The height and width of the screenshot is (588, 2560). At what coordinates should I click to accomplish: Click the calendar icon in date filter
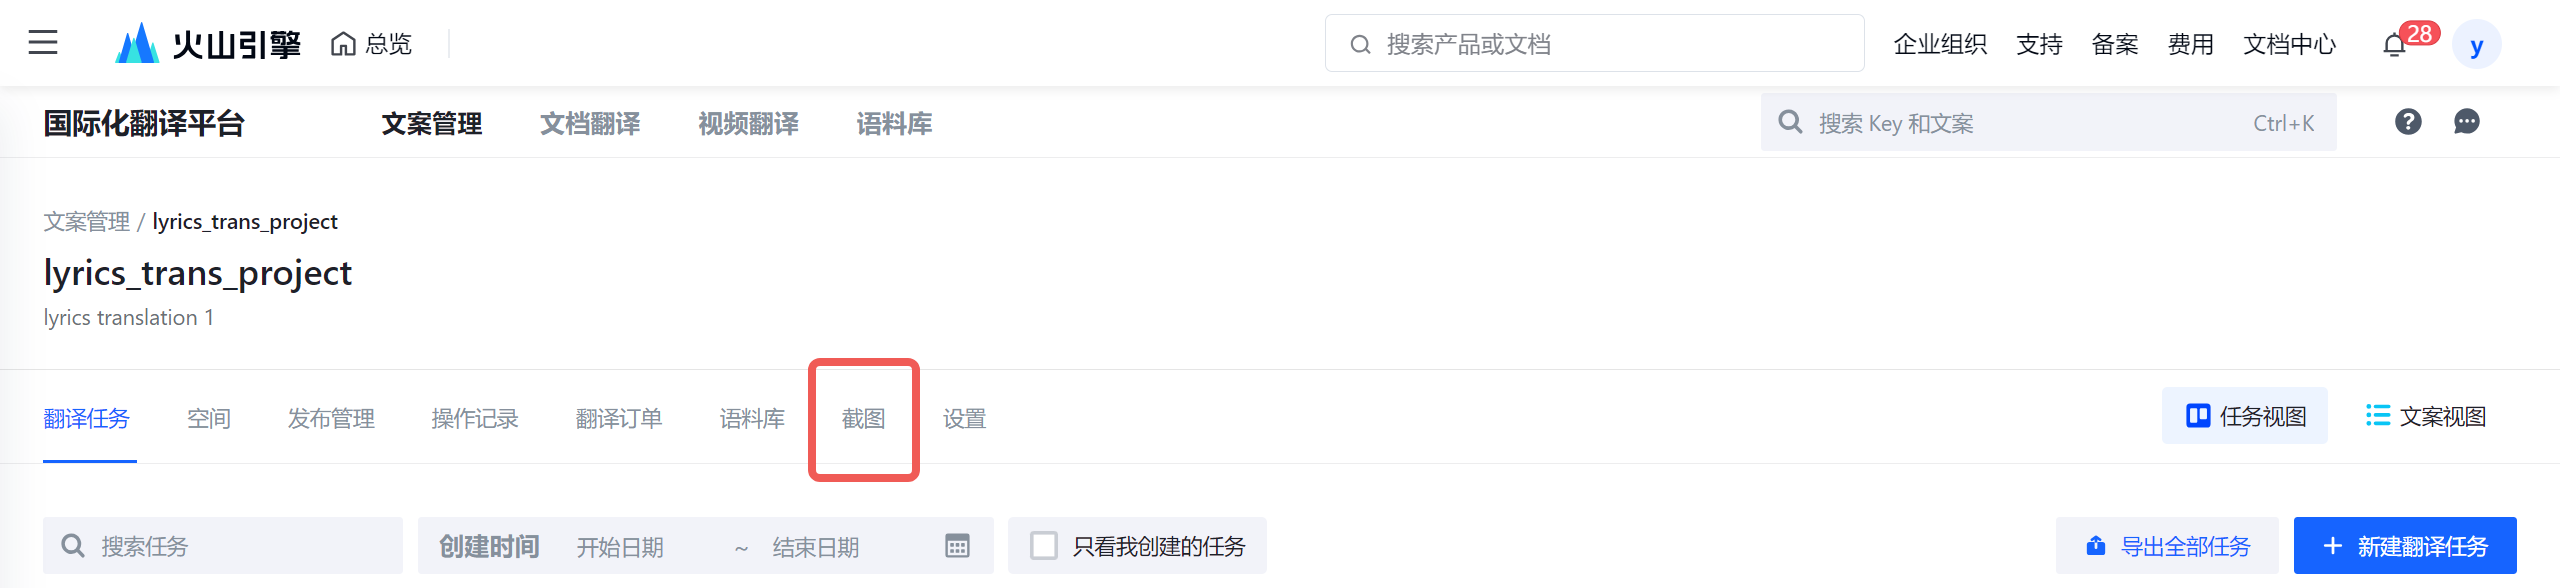[x=957, y=546]
